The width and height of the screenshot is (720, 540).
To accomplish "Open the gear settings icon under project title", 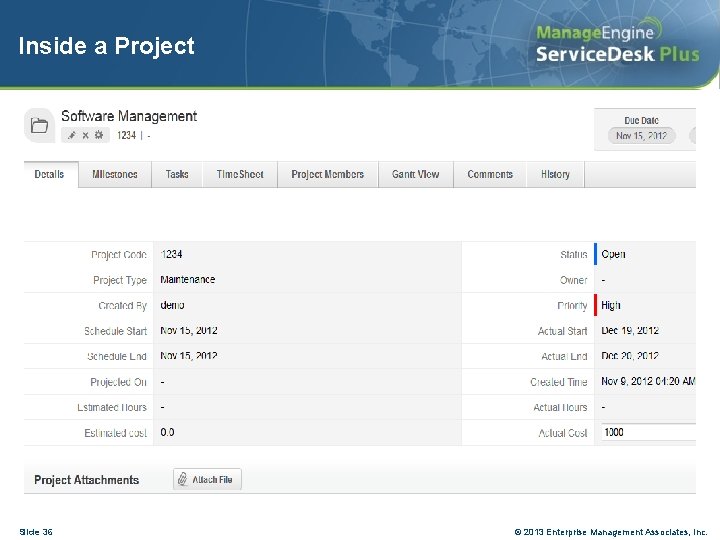I will click(x=99, y=135).
